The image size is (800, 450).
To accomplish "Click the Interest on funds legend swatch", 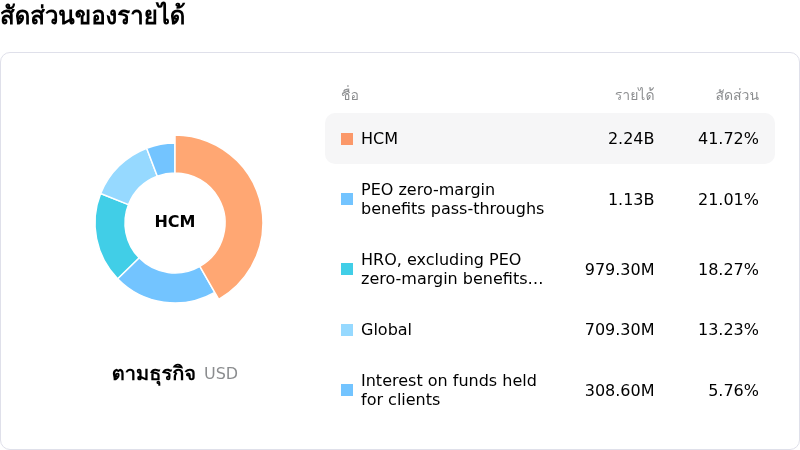I will pyautogui.click(x=347, y=390).
